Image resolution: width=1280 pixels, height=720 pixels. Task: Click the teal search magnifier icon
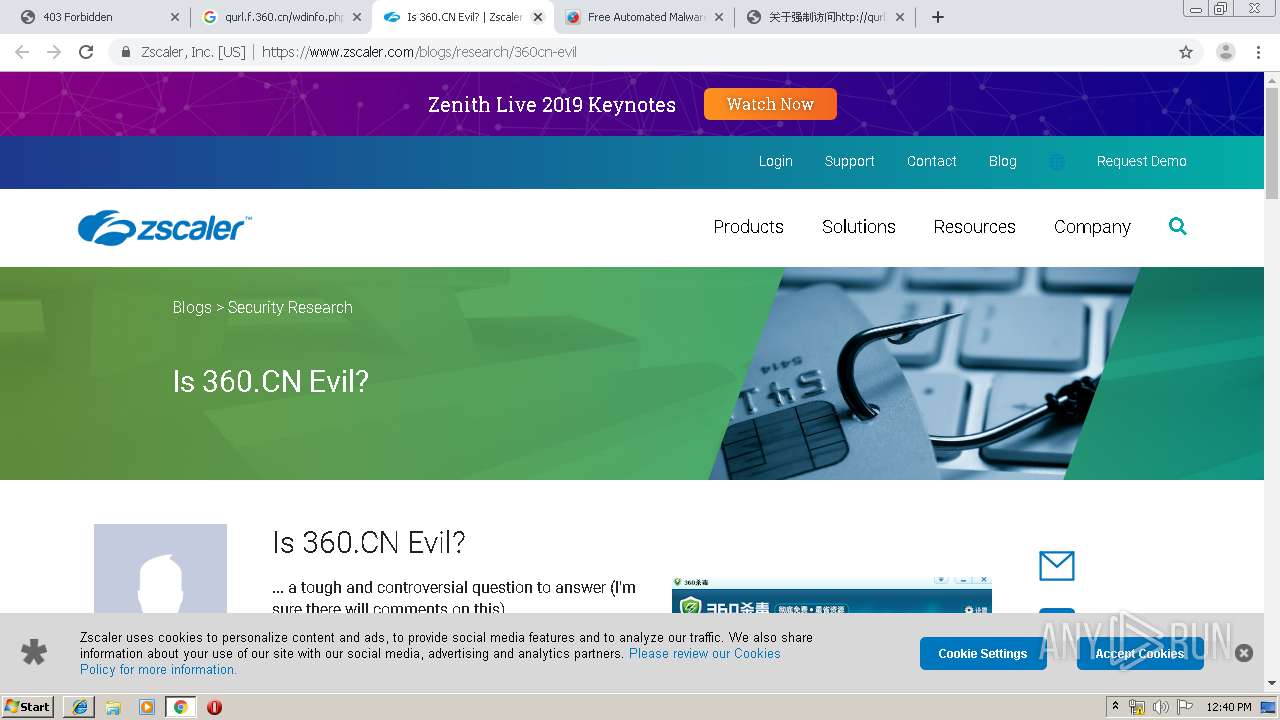[1178, 226]
